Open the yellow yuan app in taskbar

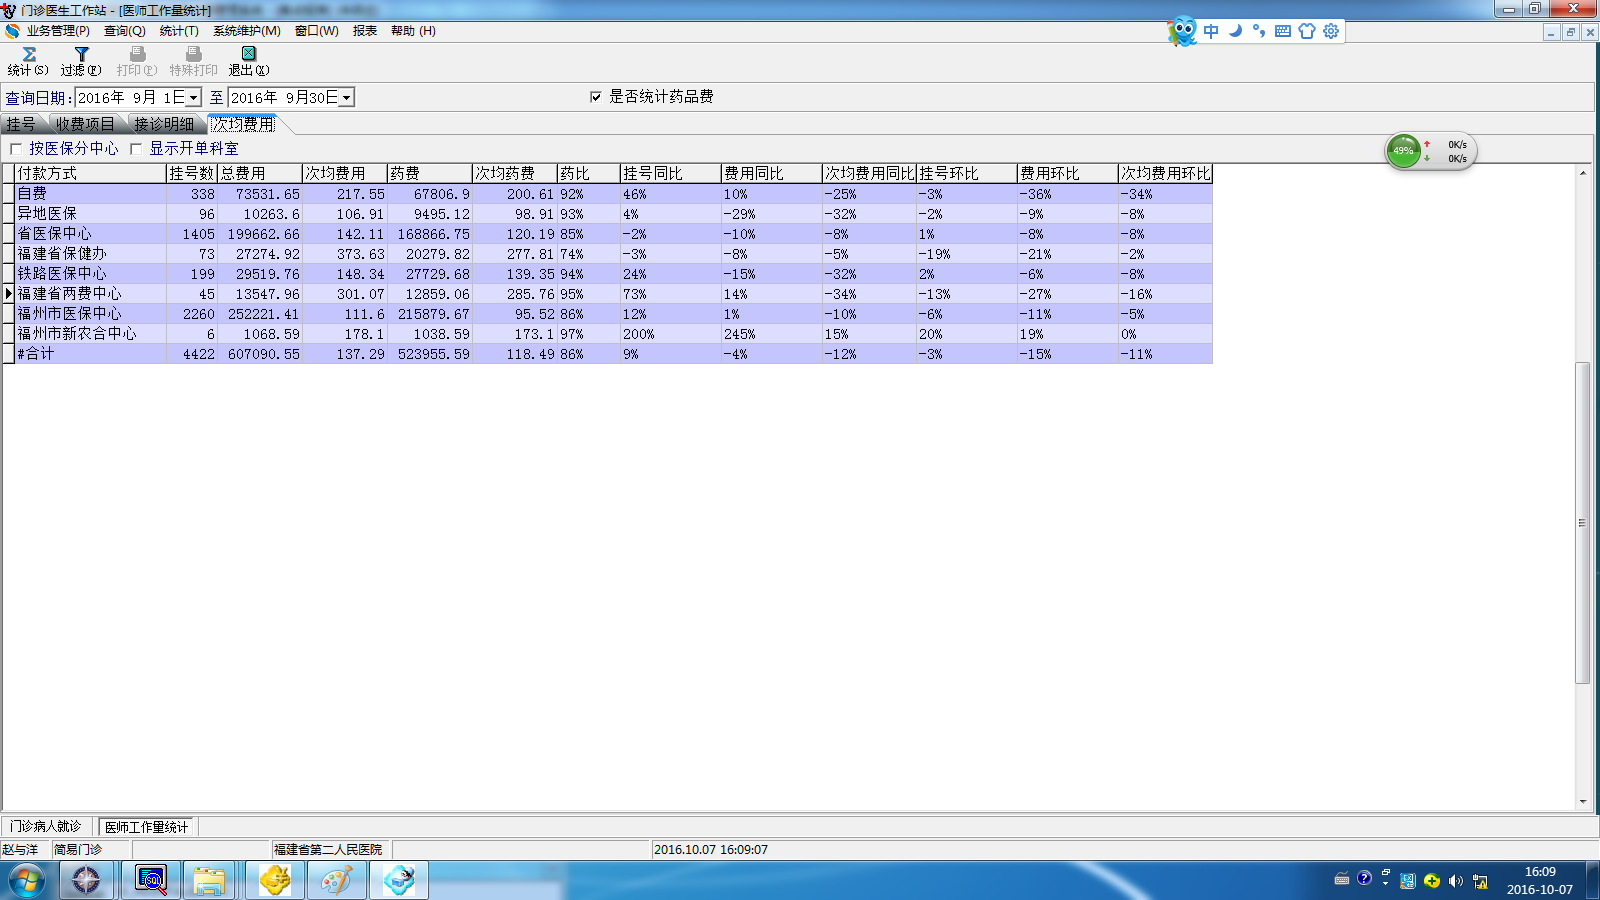point(274,881)
